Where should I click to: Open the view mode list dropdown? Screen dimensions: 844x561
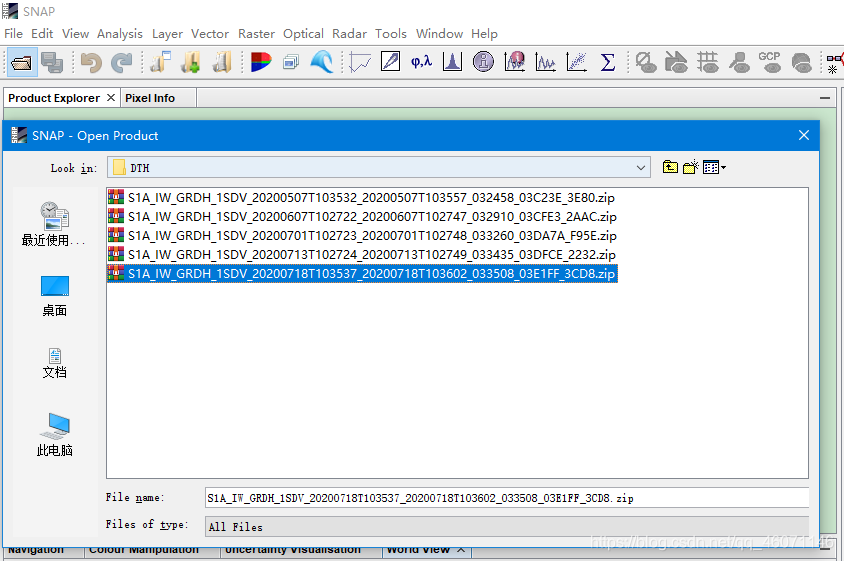tap(714, 167)
